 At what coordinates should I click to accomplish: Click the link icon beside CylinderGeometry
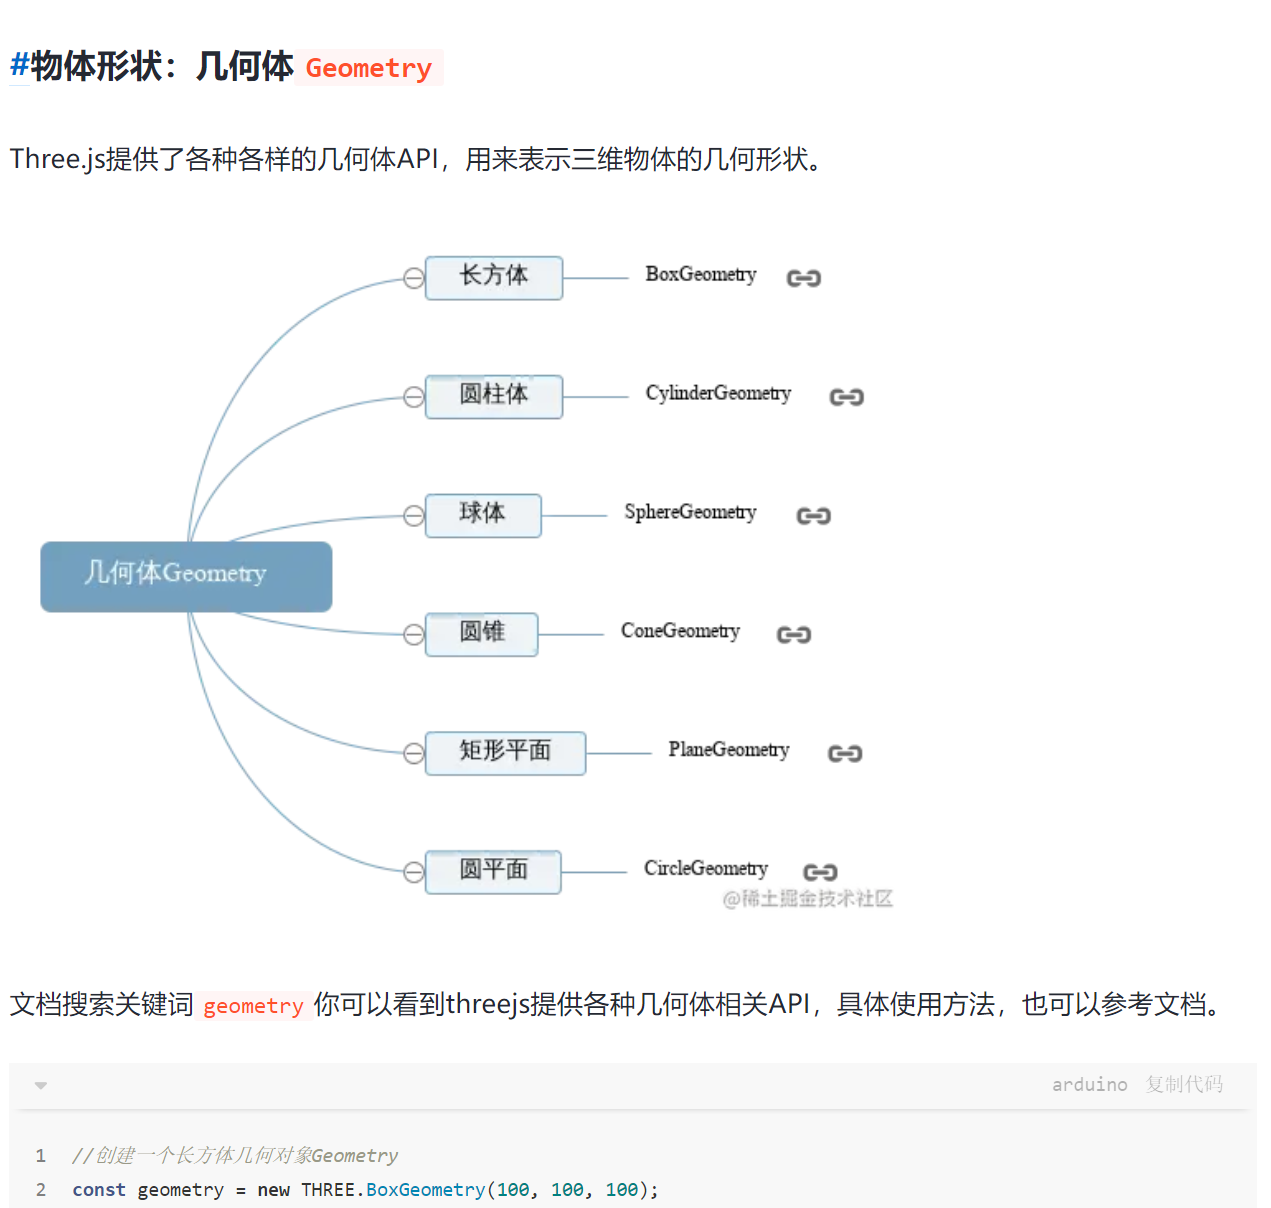(x=846, y=397)
